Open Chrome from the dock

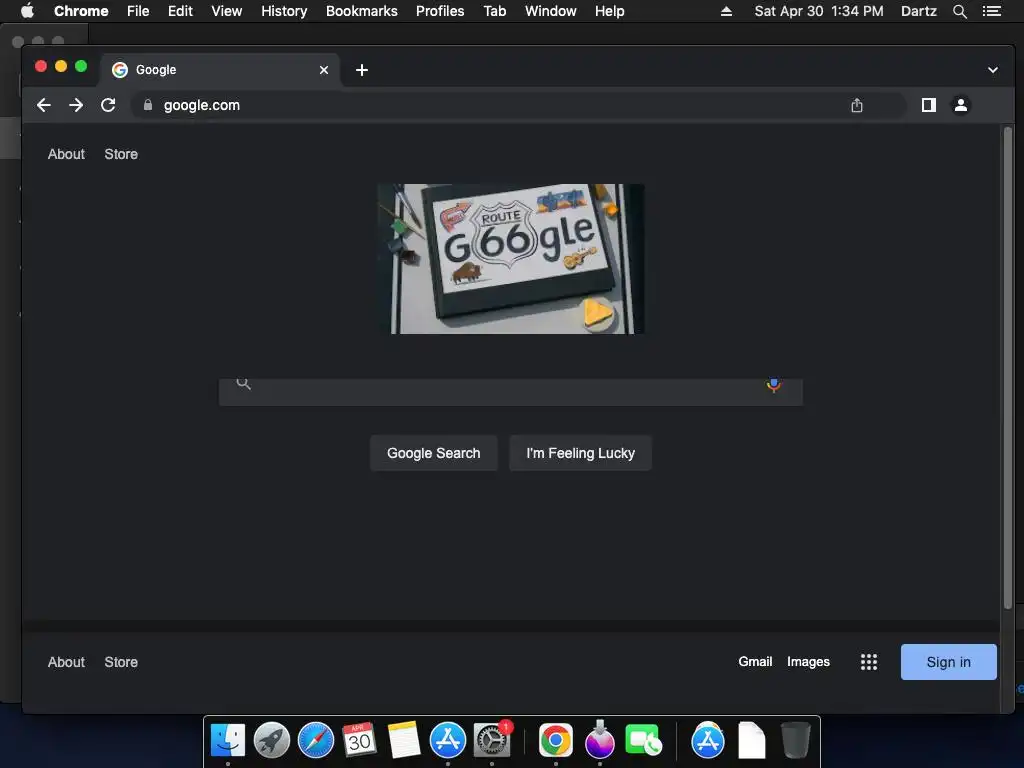click(556, 740)
